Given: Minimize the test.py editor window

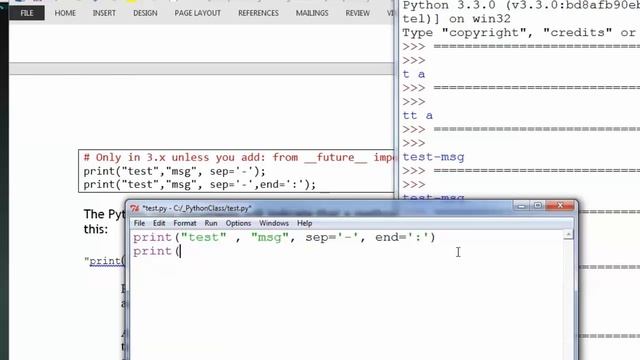Looking at the screenshot, I should point(521,206).
